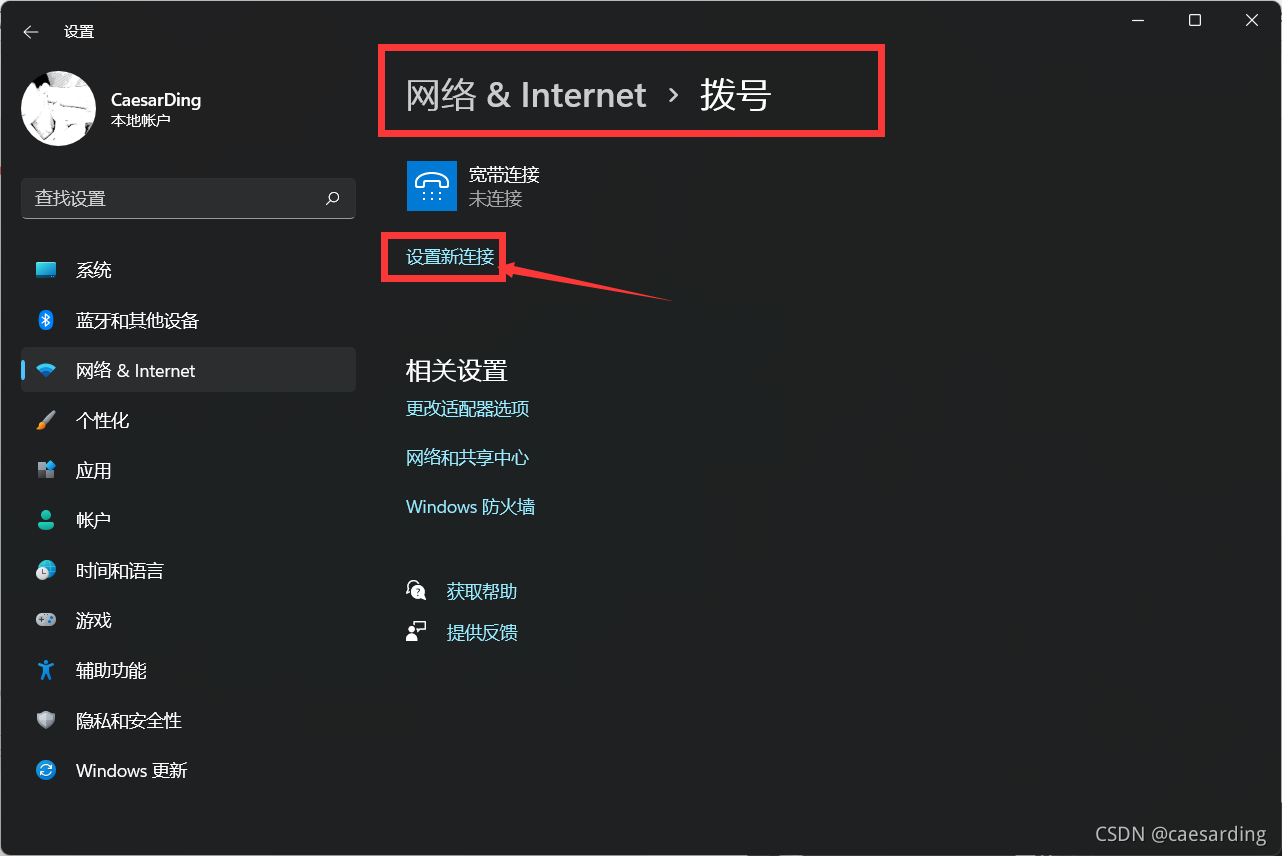This screenshot has width=1282, height=856.
Task: Click the 提供反馈 feedback icon
Action: tap(417, 631)
